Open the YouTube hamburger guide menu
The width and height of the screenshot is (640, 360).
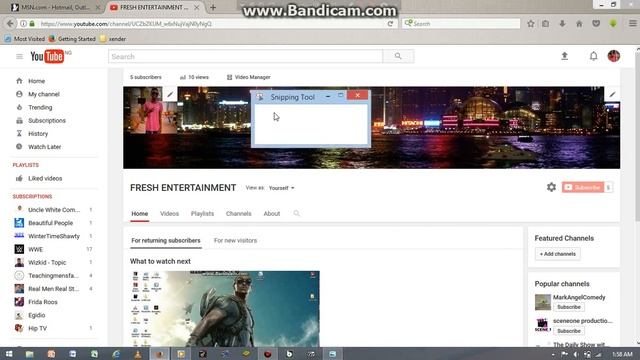[x=19, y=56]
